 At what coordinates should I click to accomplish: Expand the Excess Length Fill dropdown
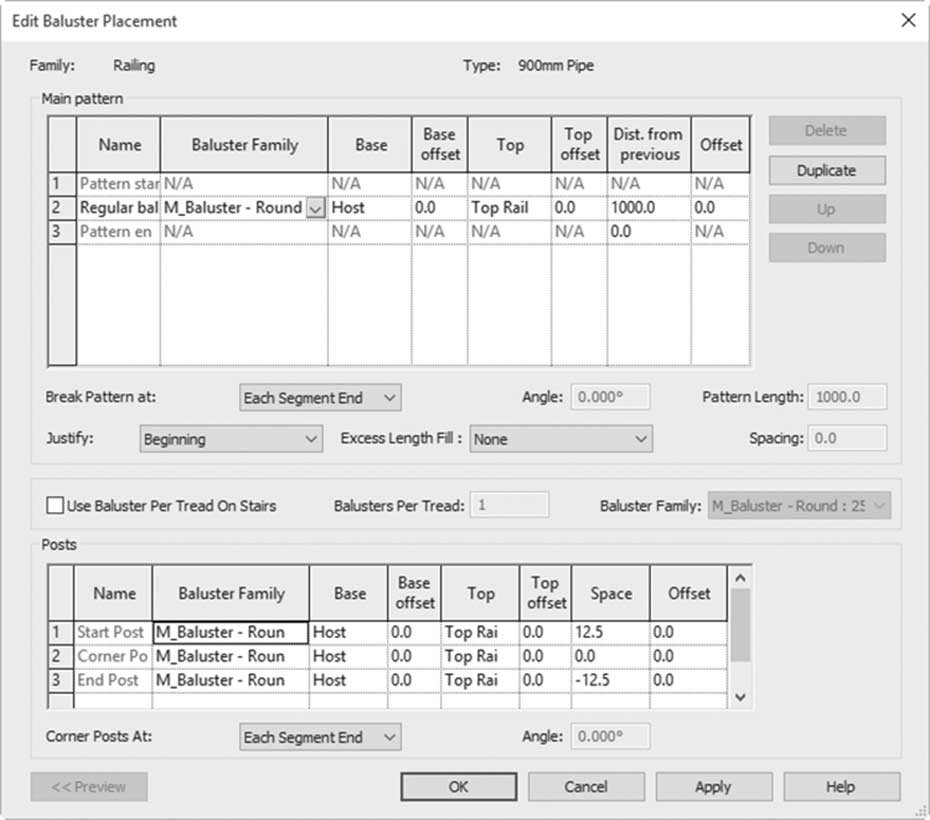tap(561, 439)
